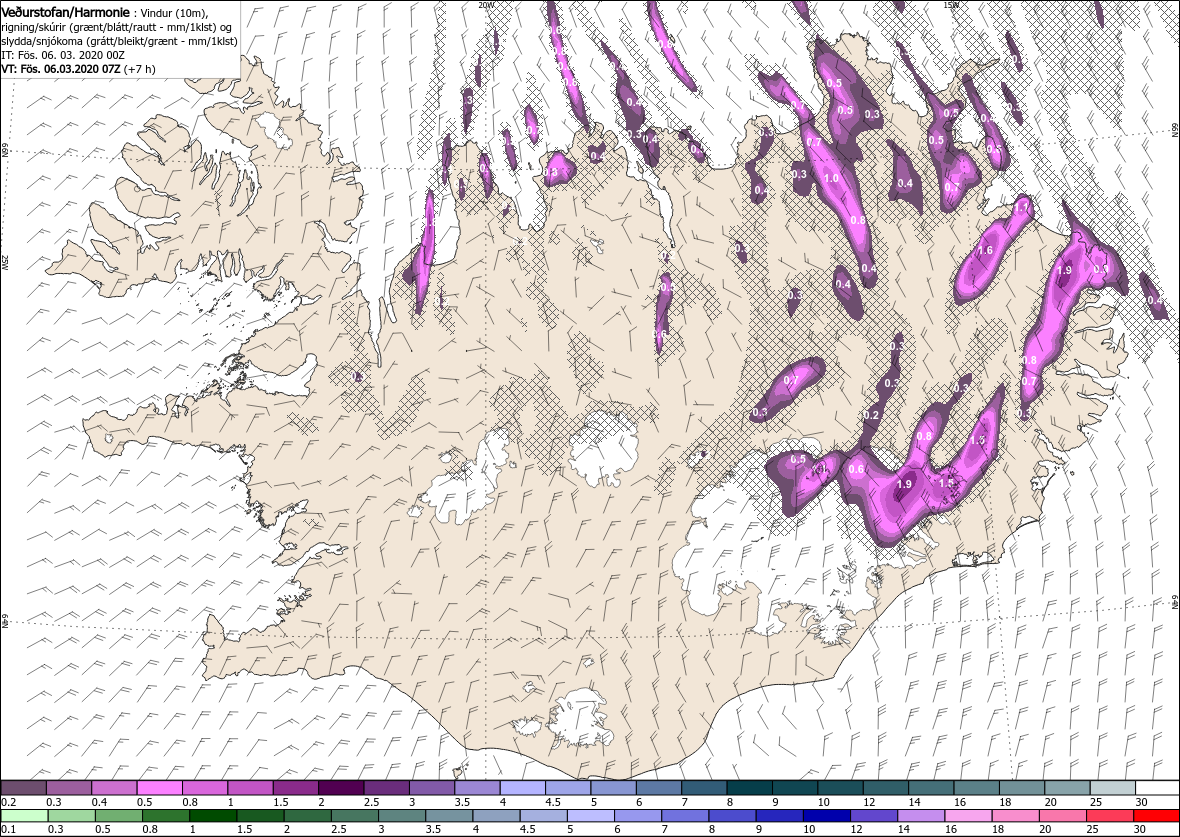Click the 1.0 precipitation value on map

point(832,178)
